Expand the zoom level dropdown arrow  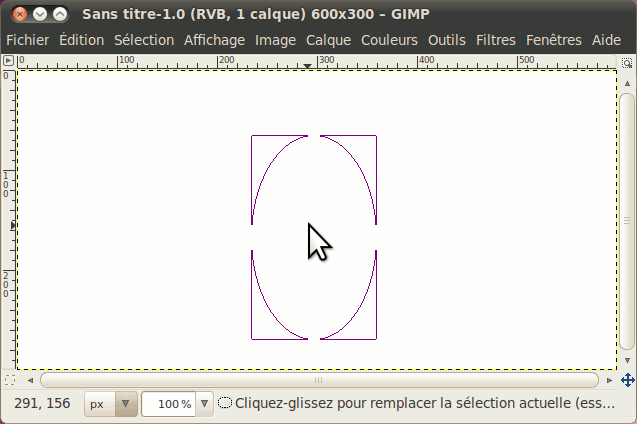(205, 404)
